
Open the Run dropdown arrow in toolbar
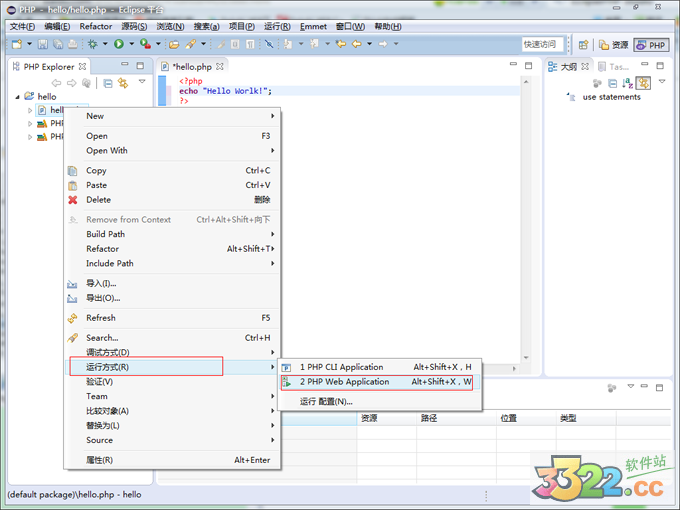[x=131, y=45]
